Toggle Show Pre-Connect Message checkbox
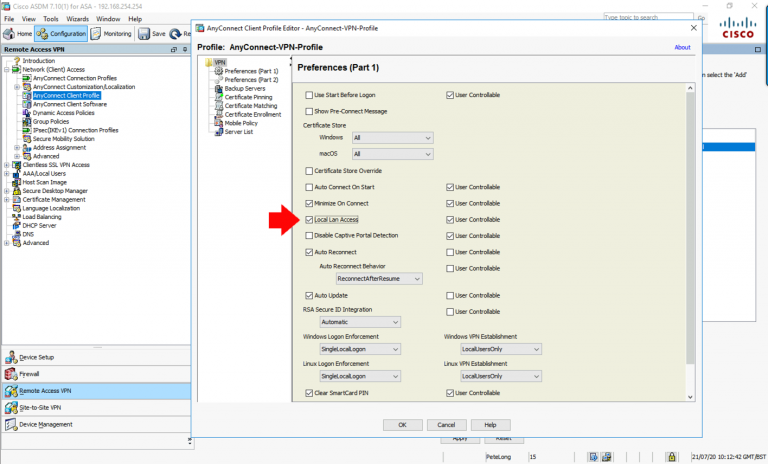 pos(309,111)
